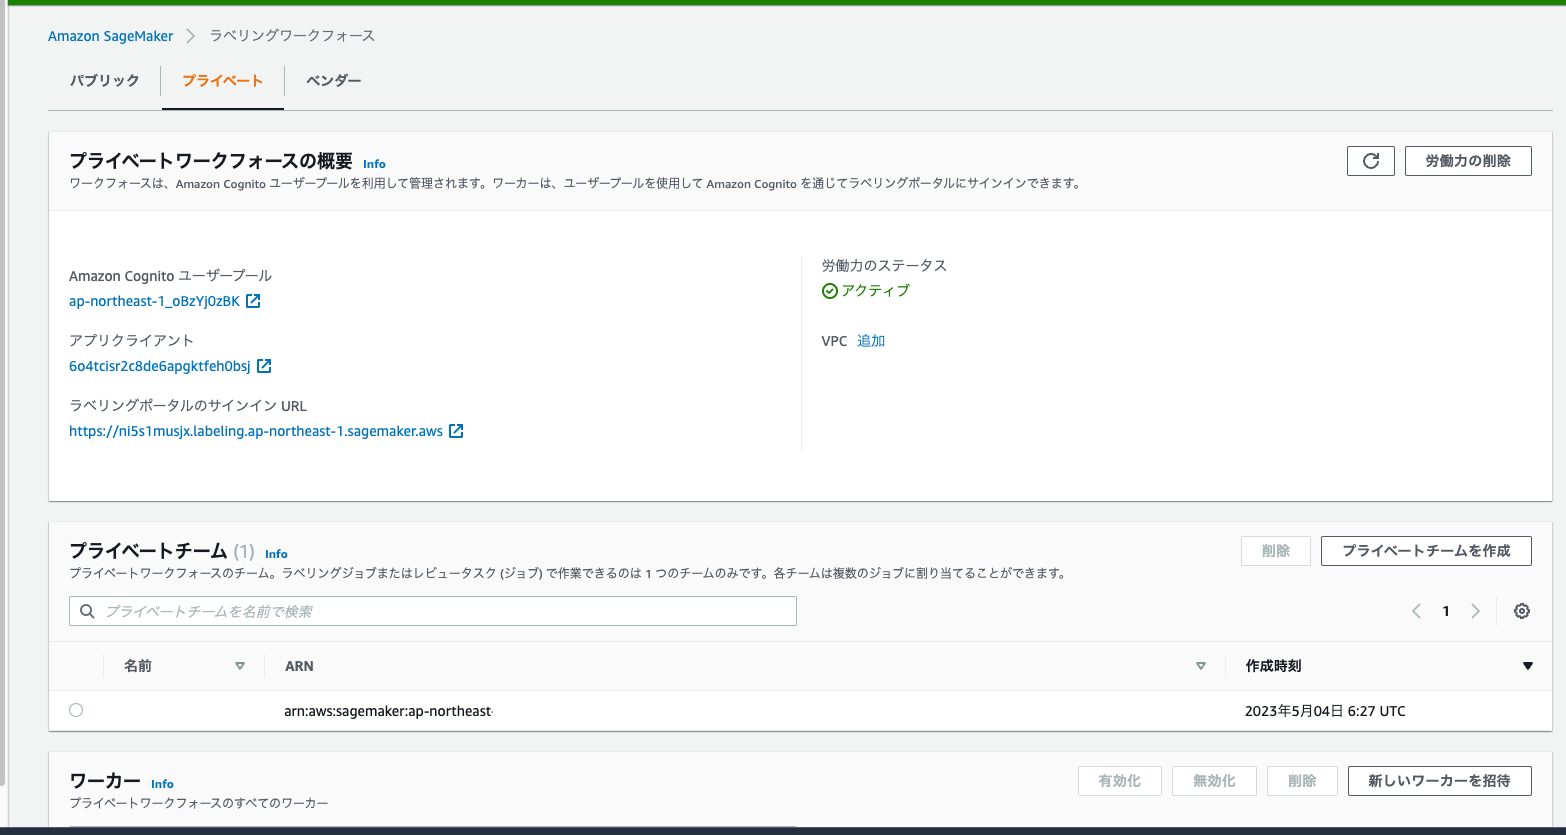Viewport: 1566px width, 835px height.
Task: Click ラベリングワークフォース breadcrumb text
Action: click(292, 36)
